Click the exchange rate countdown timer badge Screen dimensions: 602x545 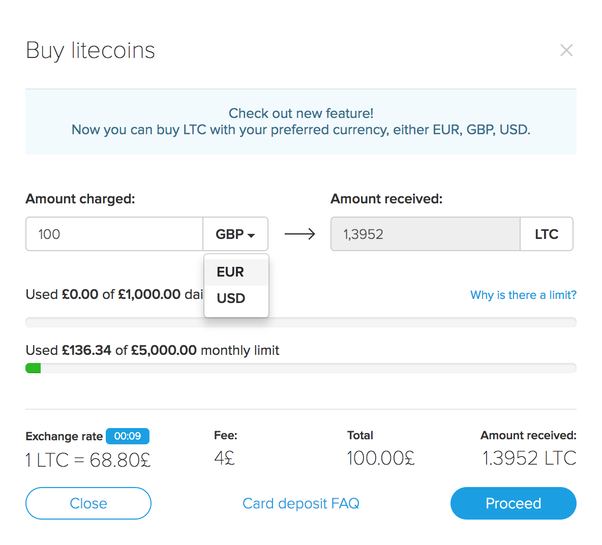pyautogui.click(x=128, y=436)
